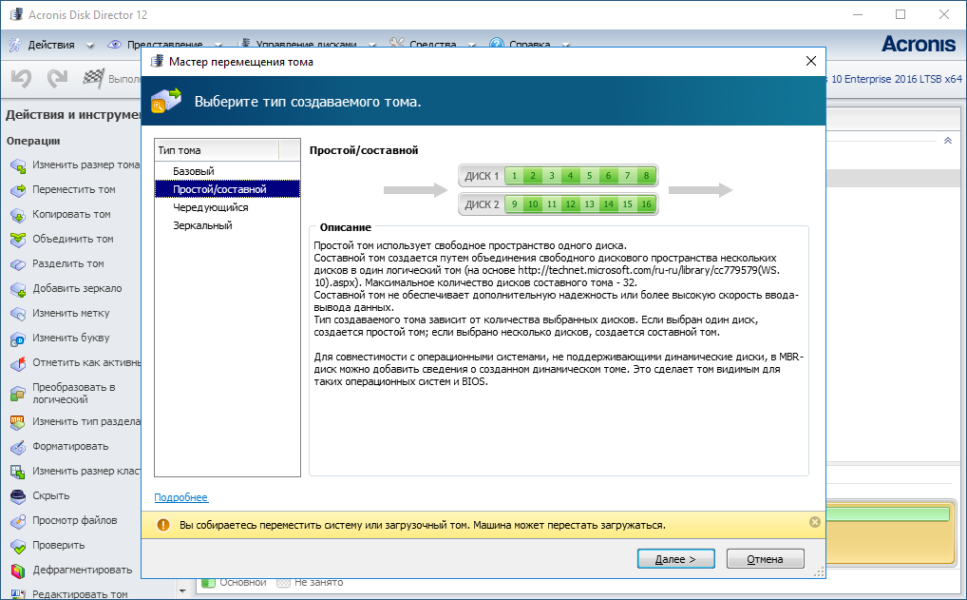Select Базовый volume type
This screenshot has height=600, width=967.
[x=193, y=171]
